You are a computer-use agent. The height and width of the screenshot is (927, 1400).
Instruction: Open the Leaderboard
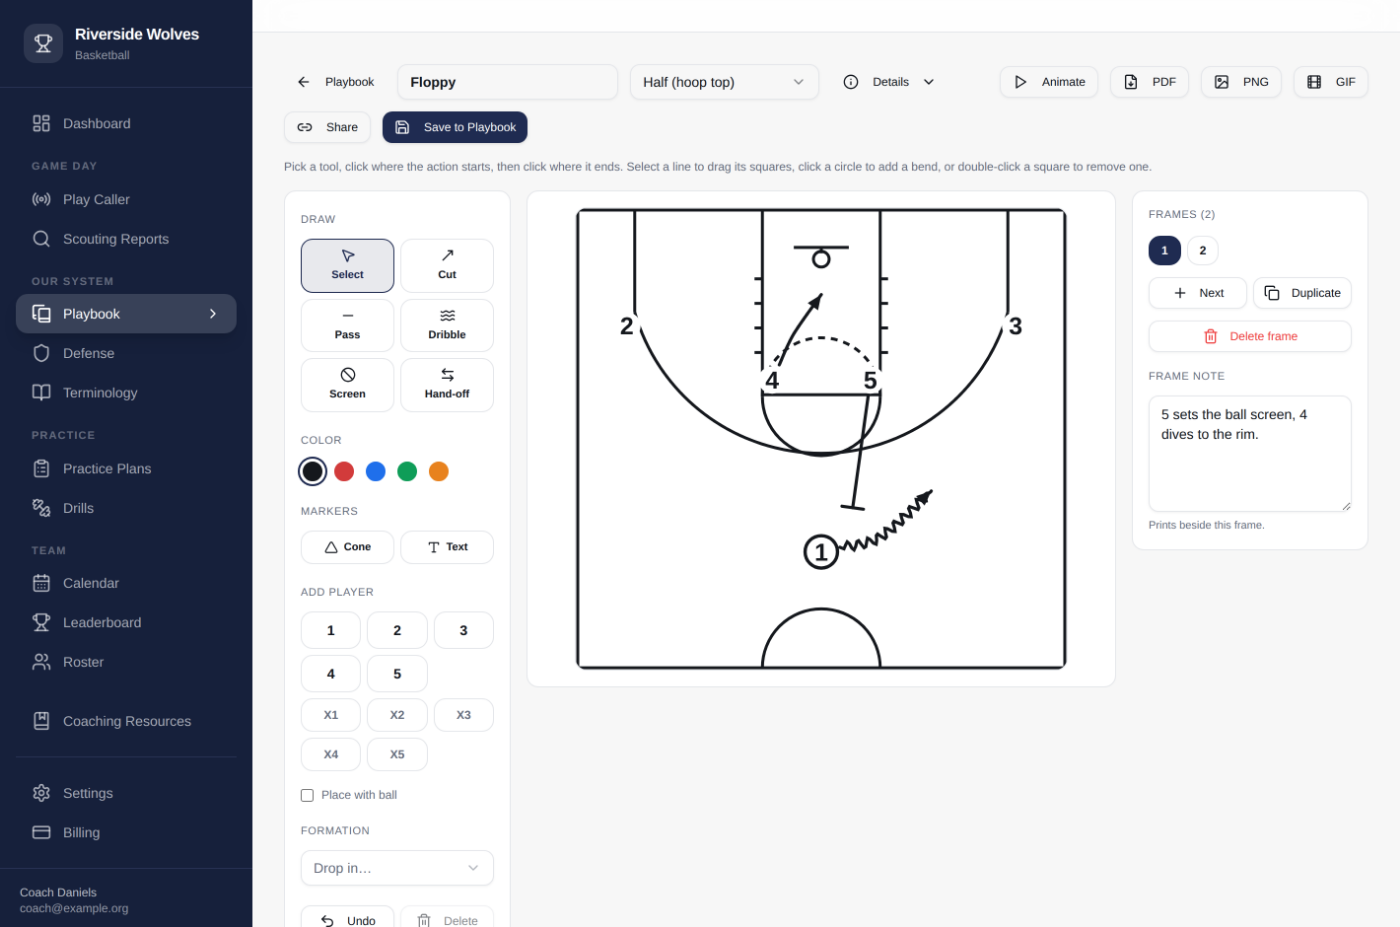click(126, 622)
